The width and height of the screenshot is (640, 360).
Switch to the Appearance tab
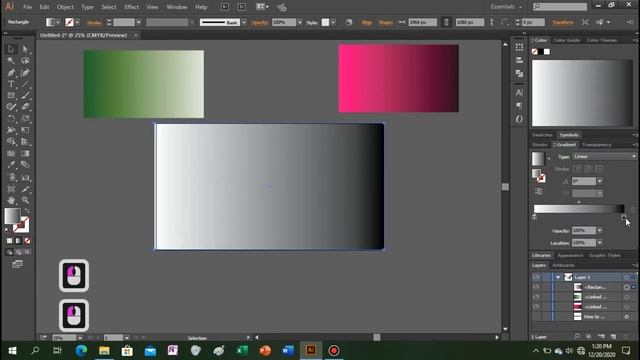570,256
